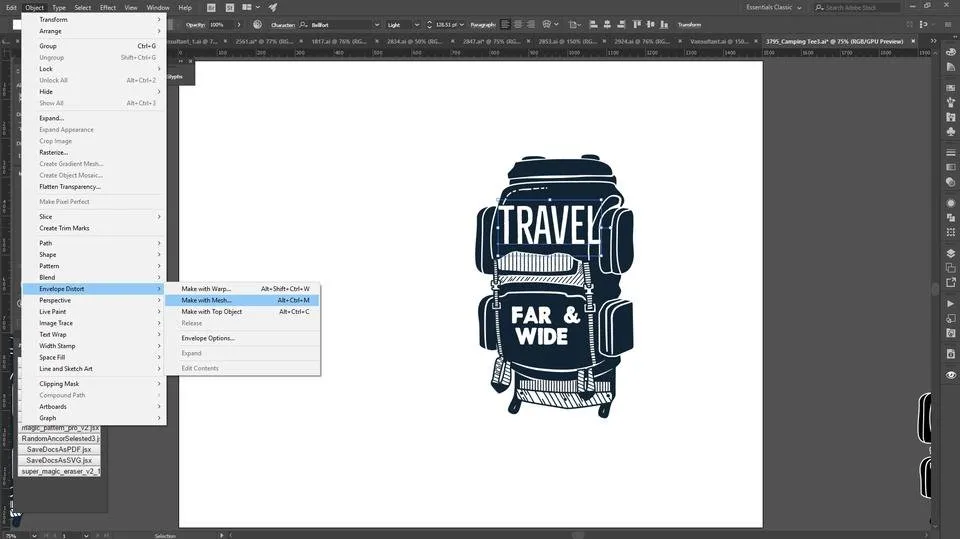Screen dimensions: 960x539
Task: Select Make with Top Object
Action: coord(242,312)
